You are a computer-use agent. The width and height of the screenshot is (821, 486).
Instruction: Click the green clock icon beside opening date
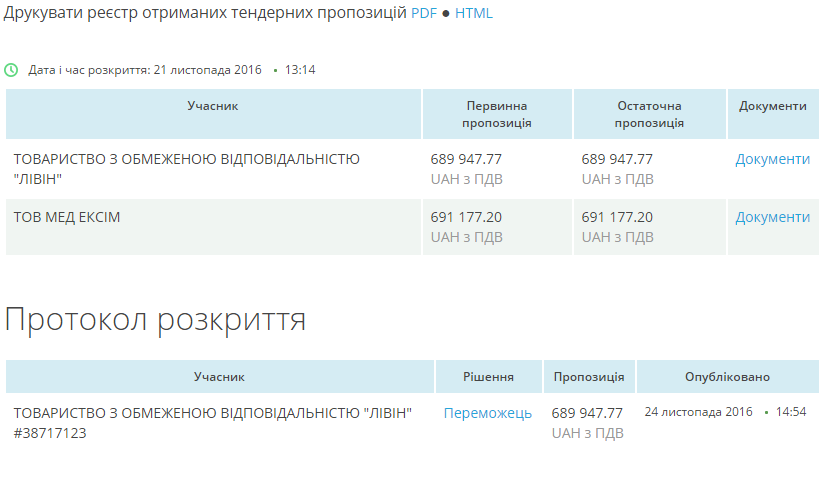[11, 70]
